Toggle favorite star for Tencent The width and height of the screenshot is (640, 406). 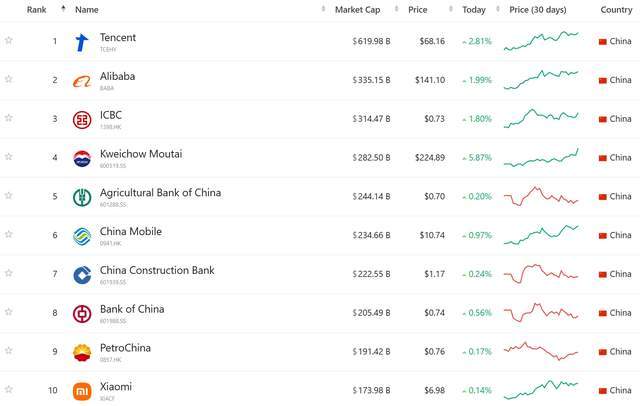pyautogui.click(x=9, y=40)
